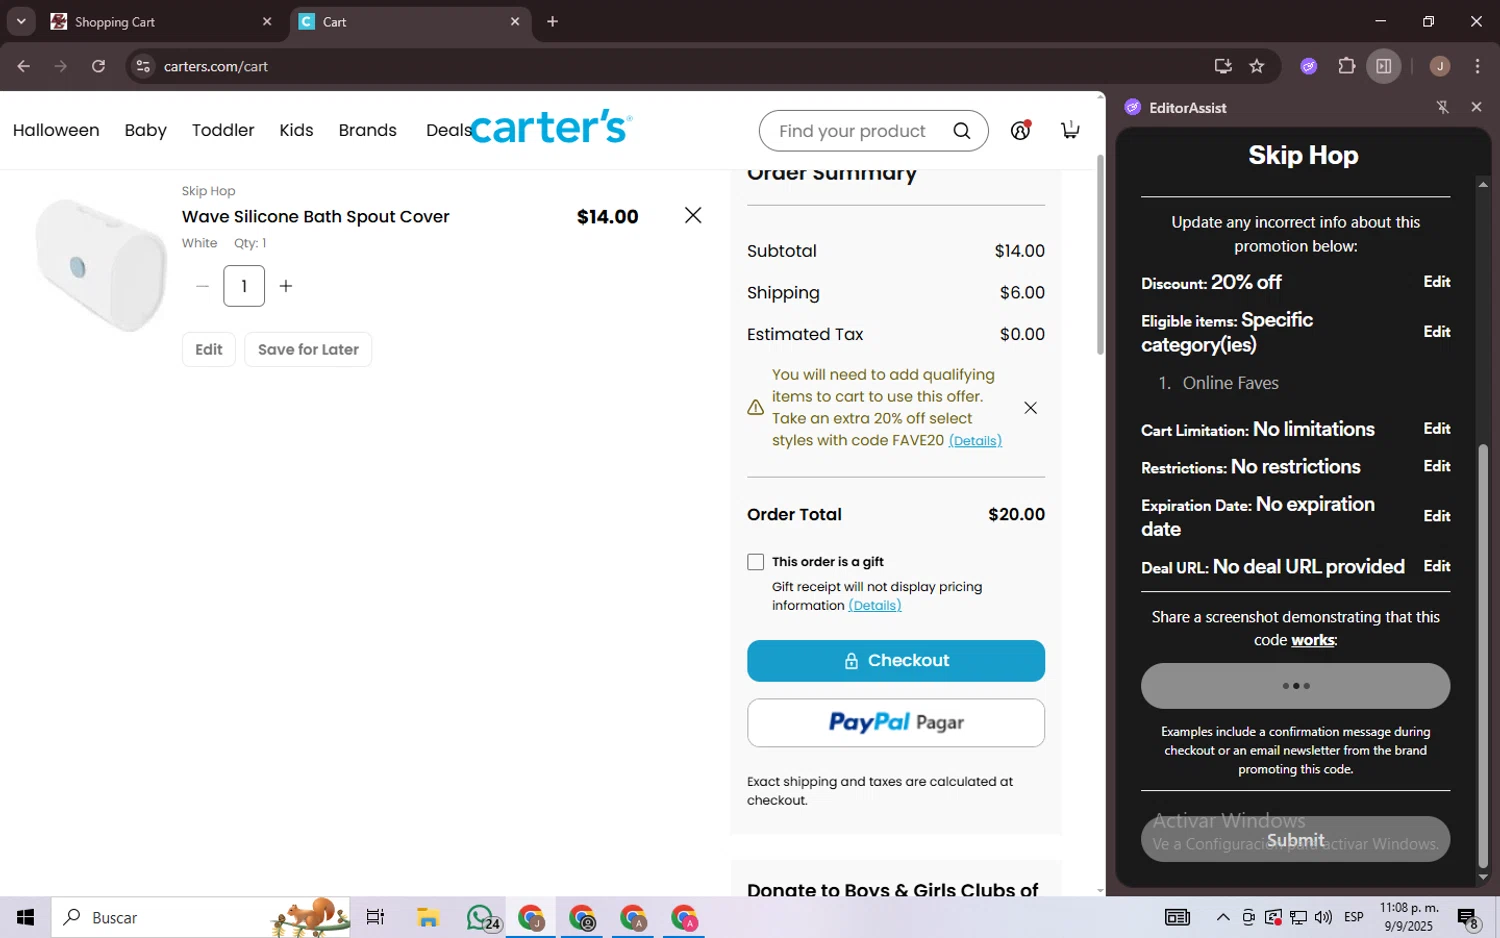Open the shopping cart icon in header
The width and height of the screenshot is (1500, 938).
tap(1070, 130)
